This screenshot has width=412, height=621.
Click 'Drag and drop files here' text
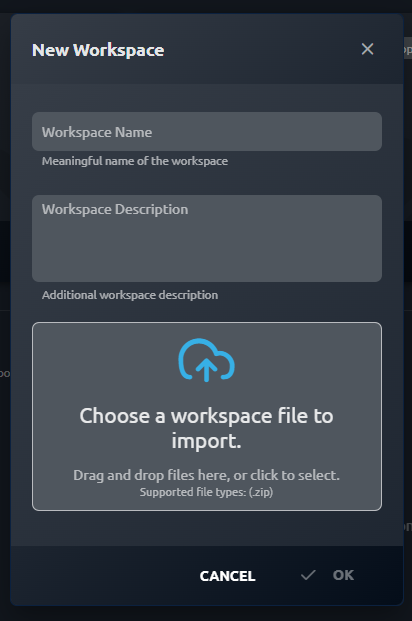pos(152,475)
